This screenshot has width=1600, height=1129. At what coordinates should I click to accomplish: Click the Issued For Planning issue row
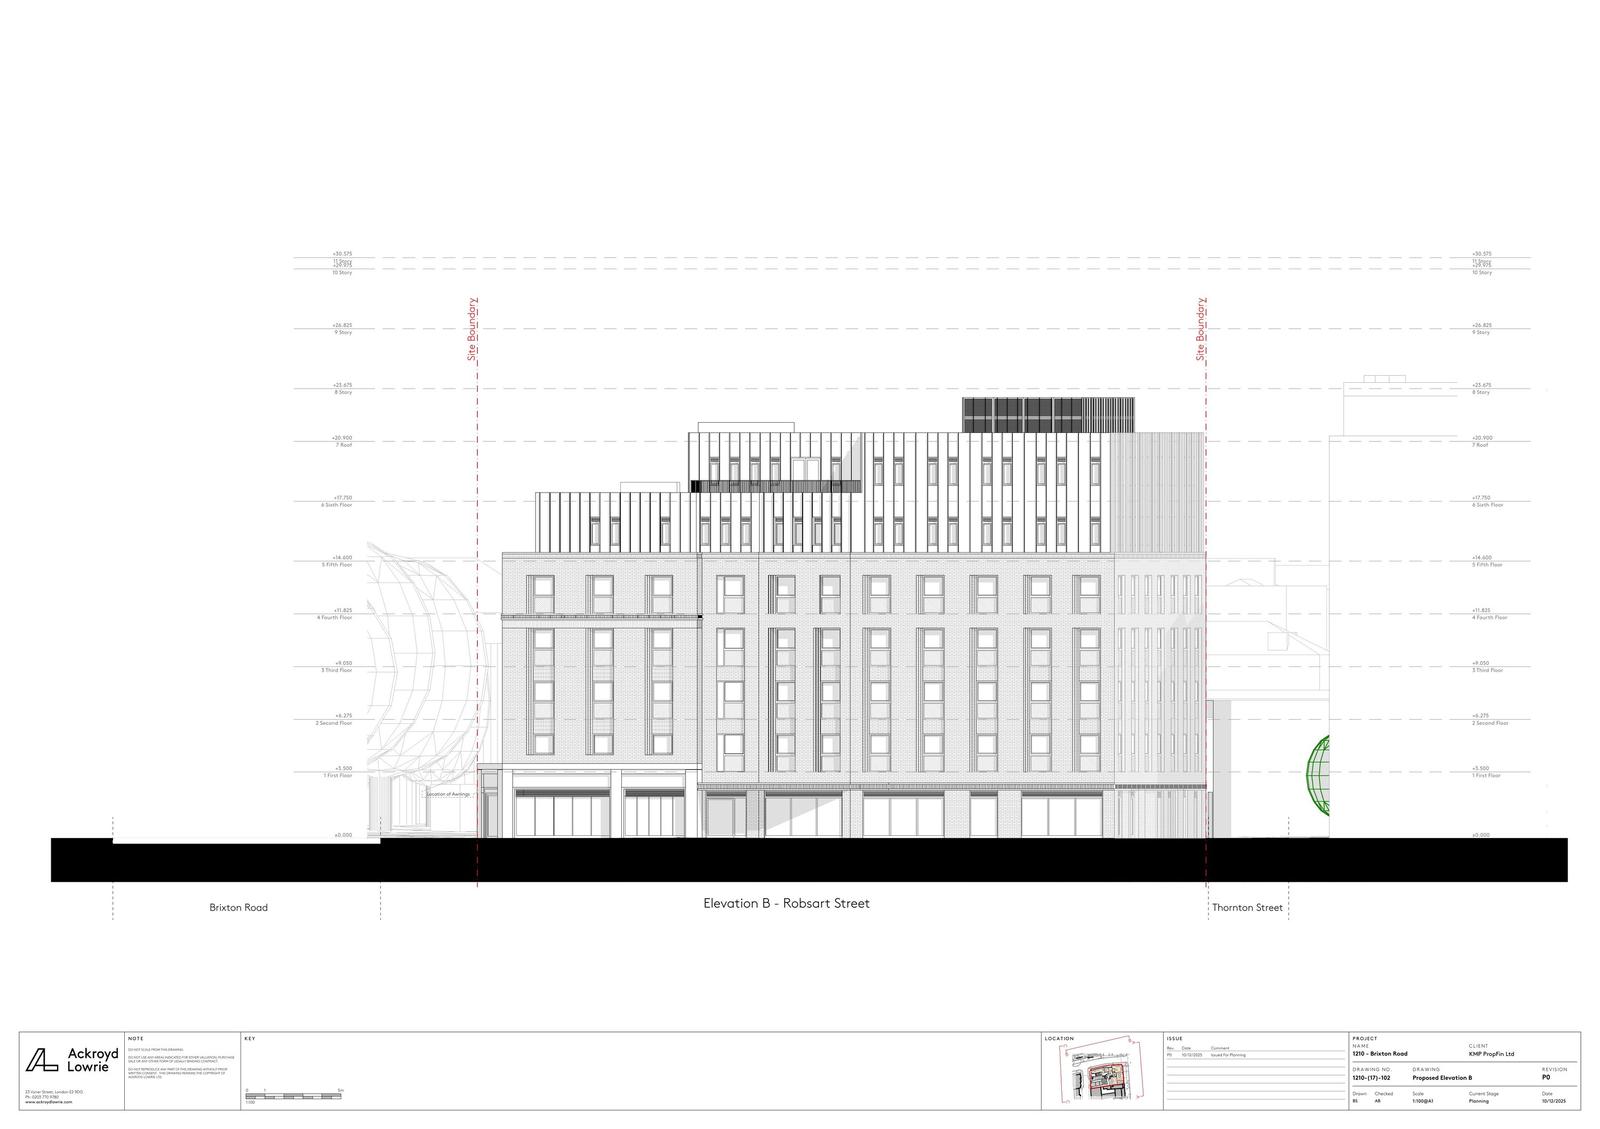coord(1228,1055)
